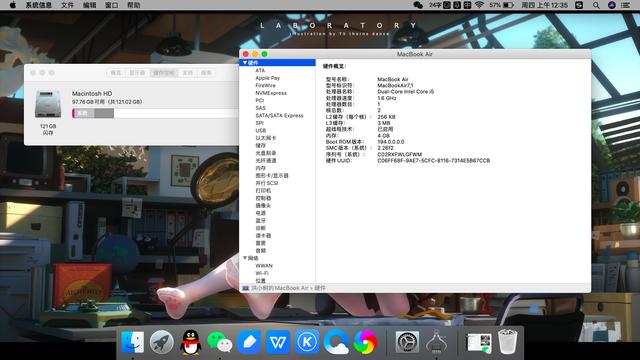Open the System Information chip icon in Dock

[x=436, y=342]
